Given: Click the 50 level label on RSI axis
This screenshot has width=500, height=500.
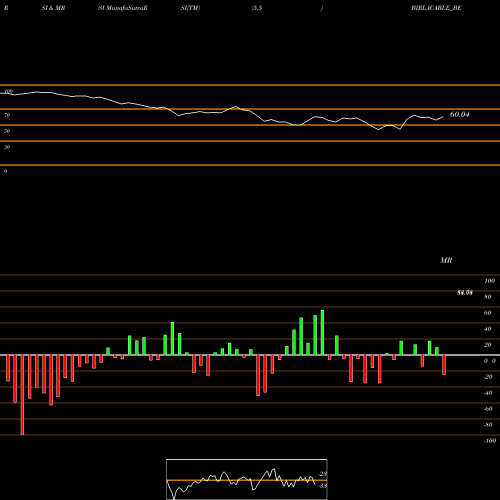Looking at the screenshot, I should click(x=7, y=131).
